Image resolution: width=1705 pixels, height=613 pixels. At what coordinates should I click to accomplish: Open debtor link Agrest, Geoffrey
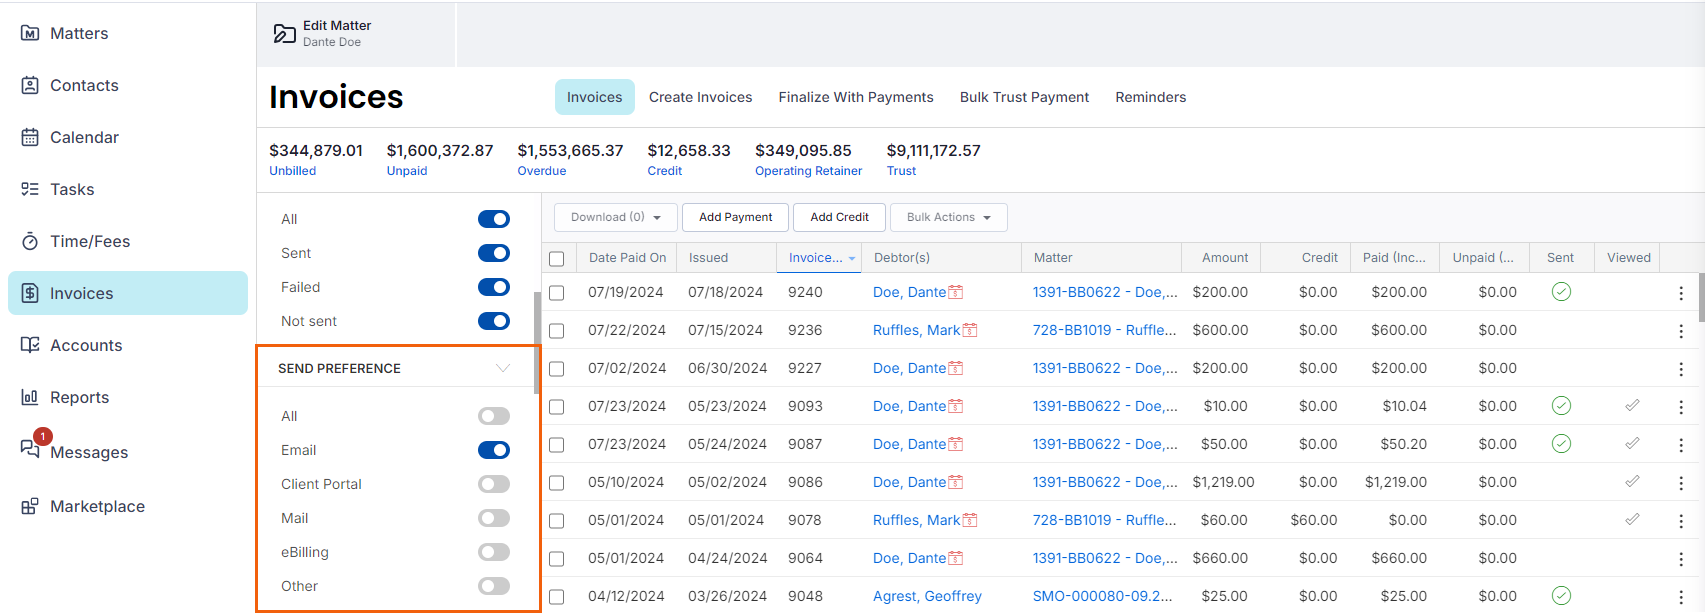(x=927, y=596)
